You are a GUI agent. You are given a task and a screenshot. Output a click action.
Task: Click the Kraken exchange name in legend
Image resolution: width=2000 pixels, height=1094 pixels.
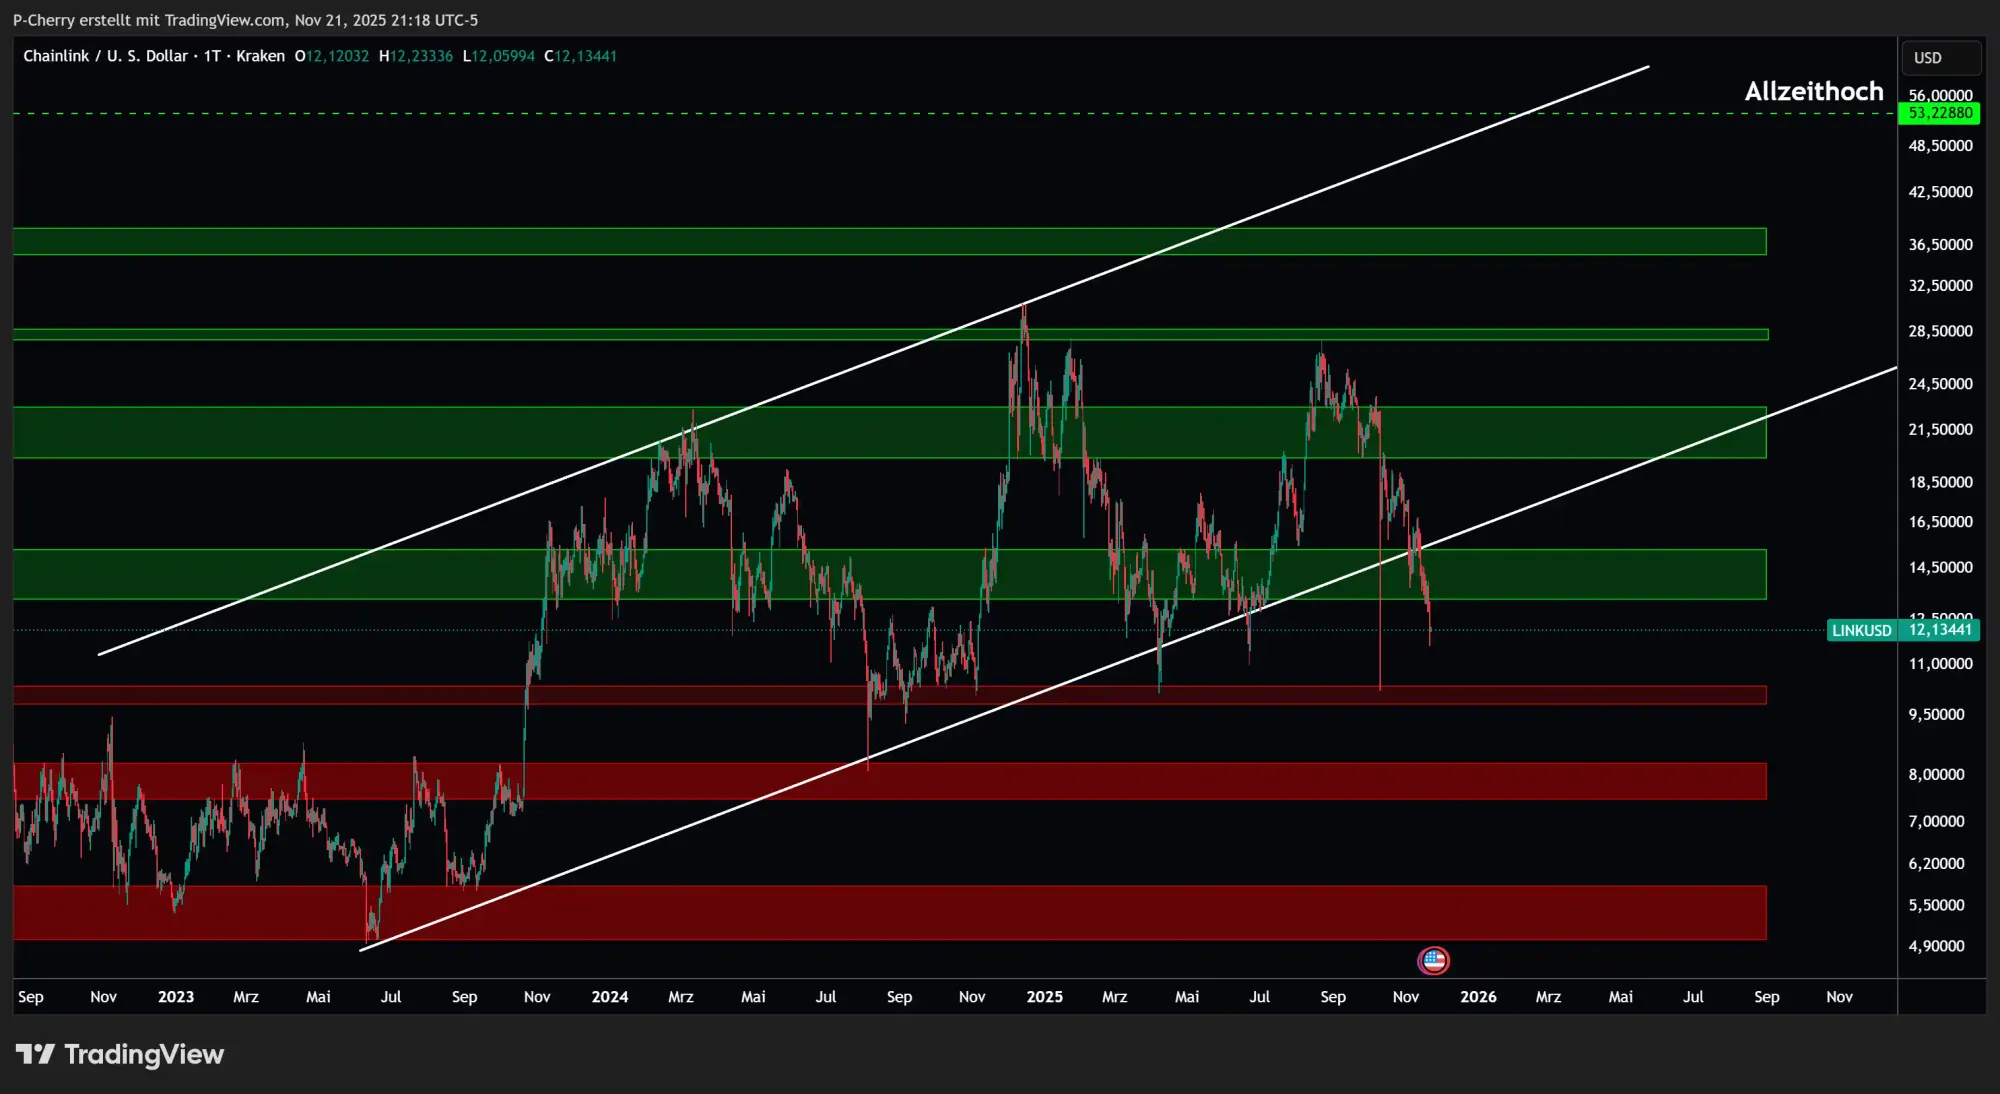(x=260, y=56)
